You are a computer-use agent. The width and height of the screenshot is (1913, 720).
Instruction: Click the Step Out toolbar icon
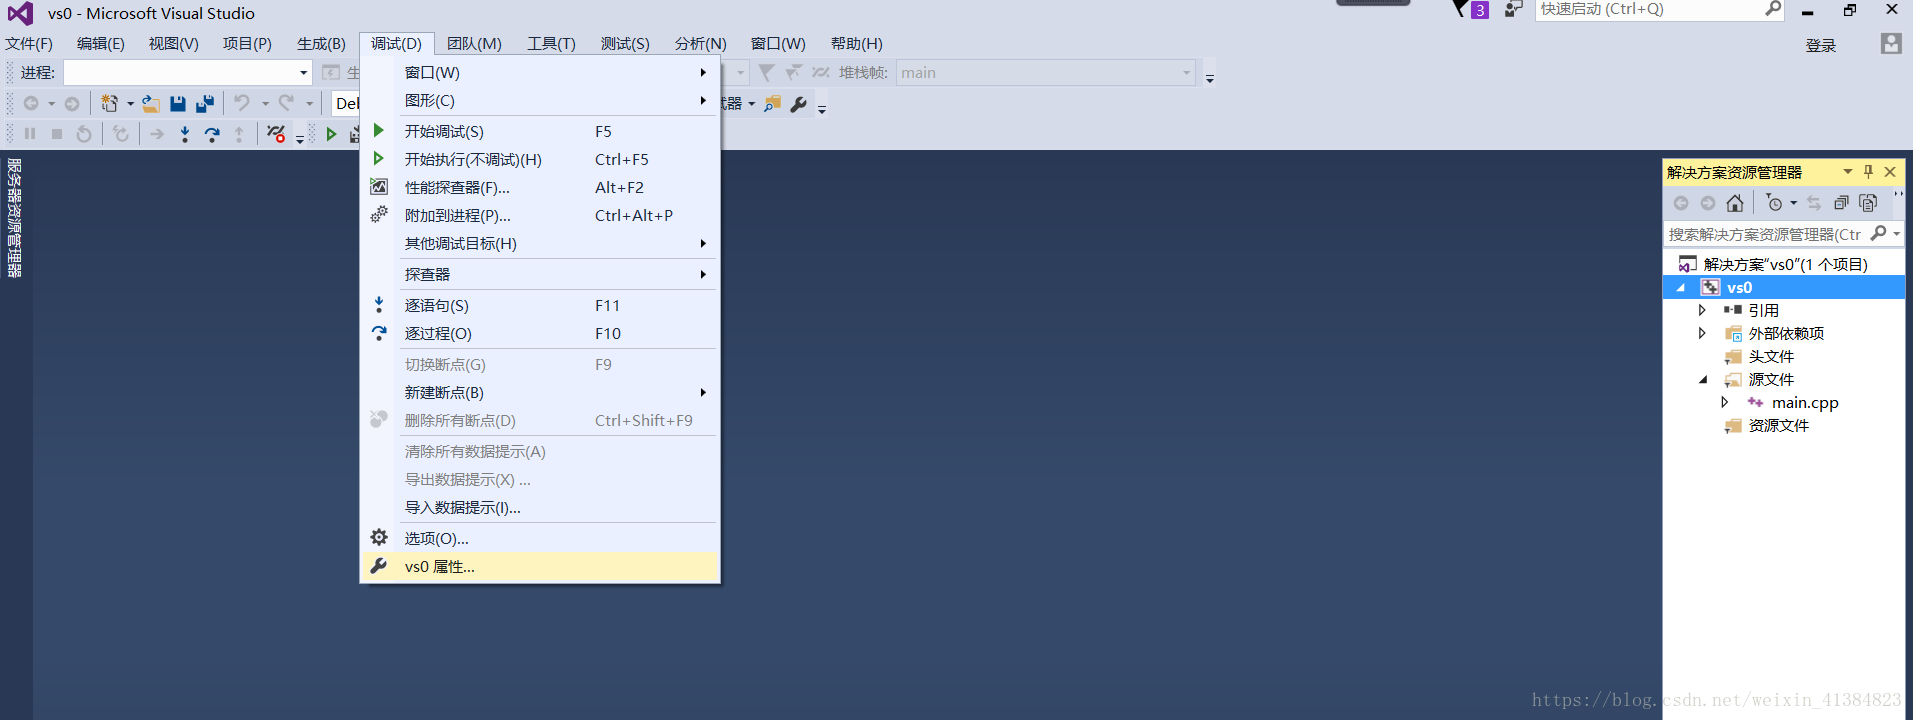tap(239, 133)
